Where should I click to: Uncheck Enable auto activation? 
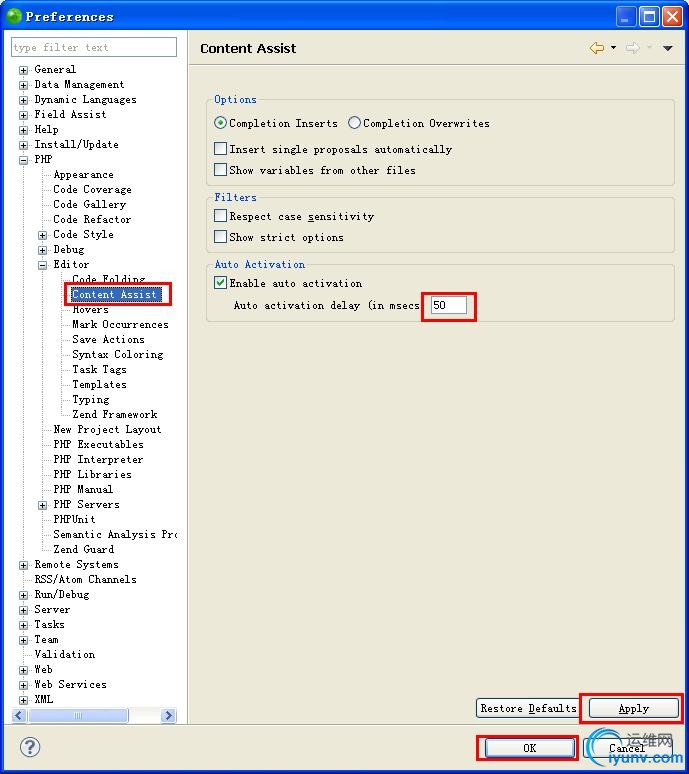pyautogui.click(x=220, y=283)
